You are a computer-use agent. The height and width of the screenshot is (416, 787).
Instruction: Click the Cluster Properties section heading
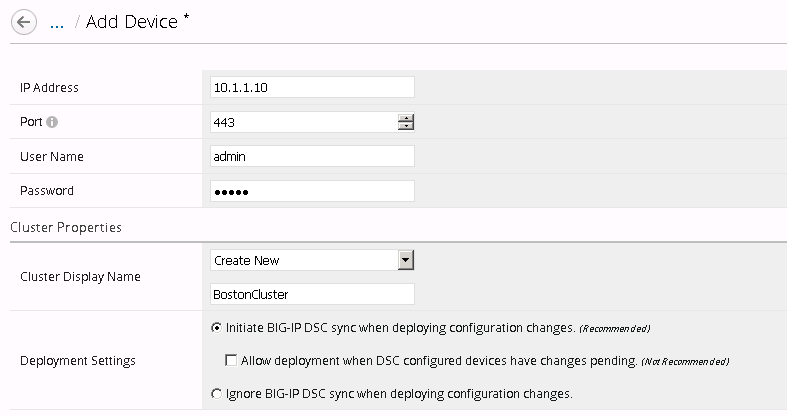[x=66, y=227]
